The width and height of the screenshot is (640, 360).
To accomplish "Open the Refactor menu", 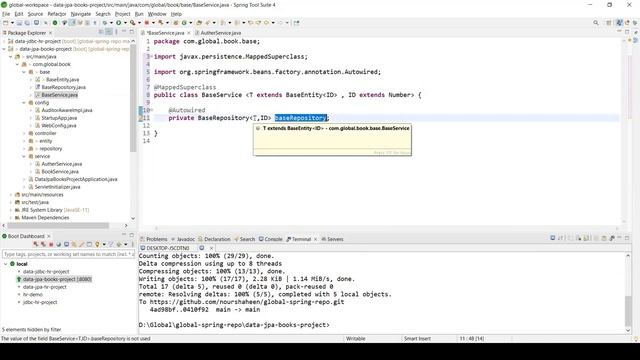I will coord(57,14).
